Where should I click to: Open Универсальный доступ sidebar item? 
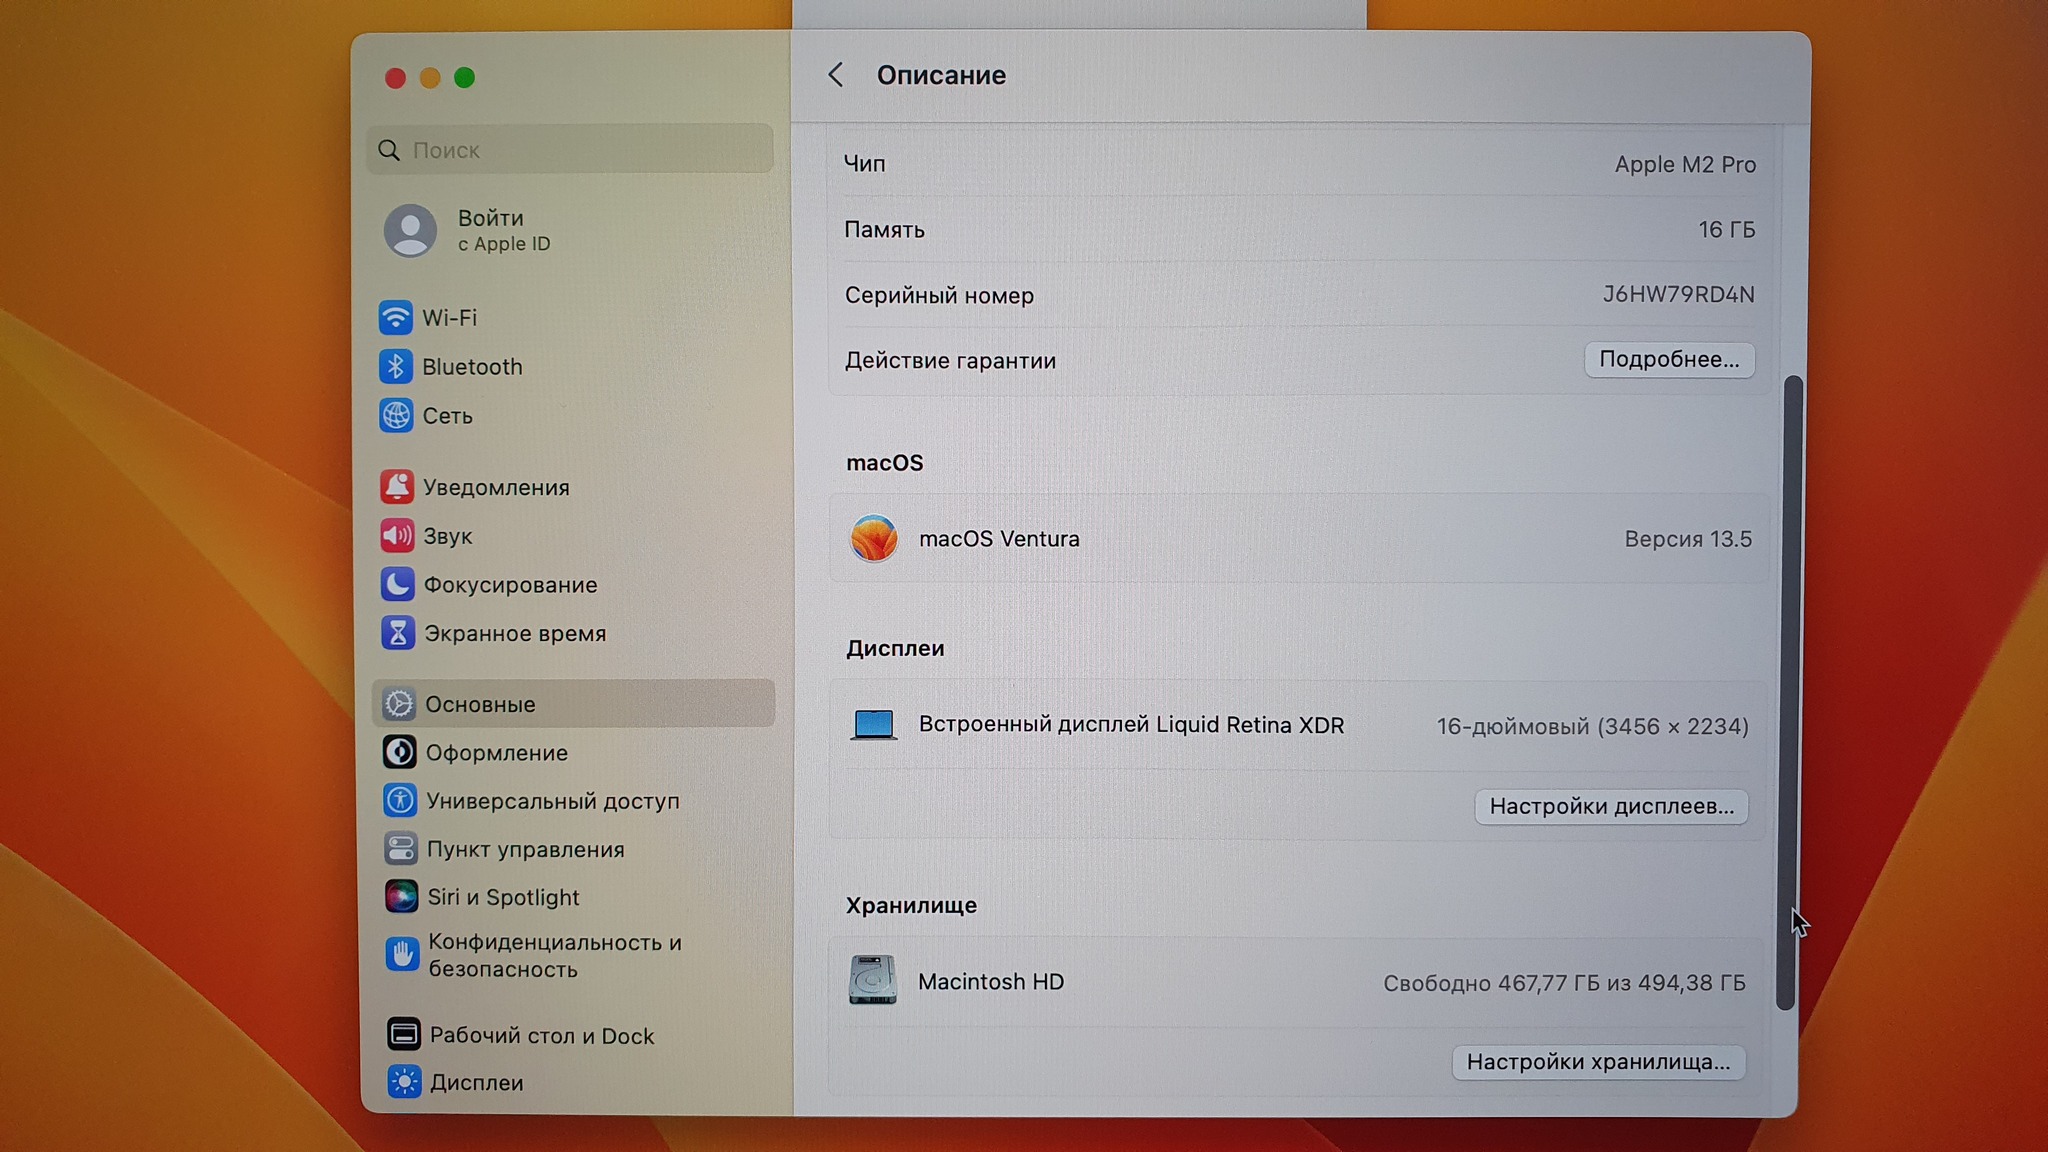pyautogui.click(x=552, y=801)
